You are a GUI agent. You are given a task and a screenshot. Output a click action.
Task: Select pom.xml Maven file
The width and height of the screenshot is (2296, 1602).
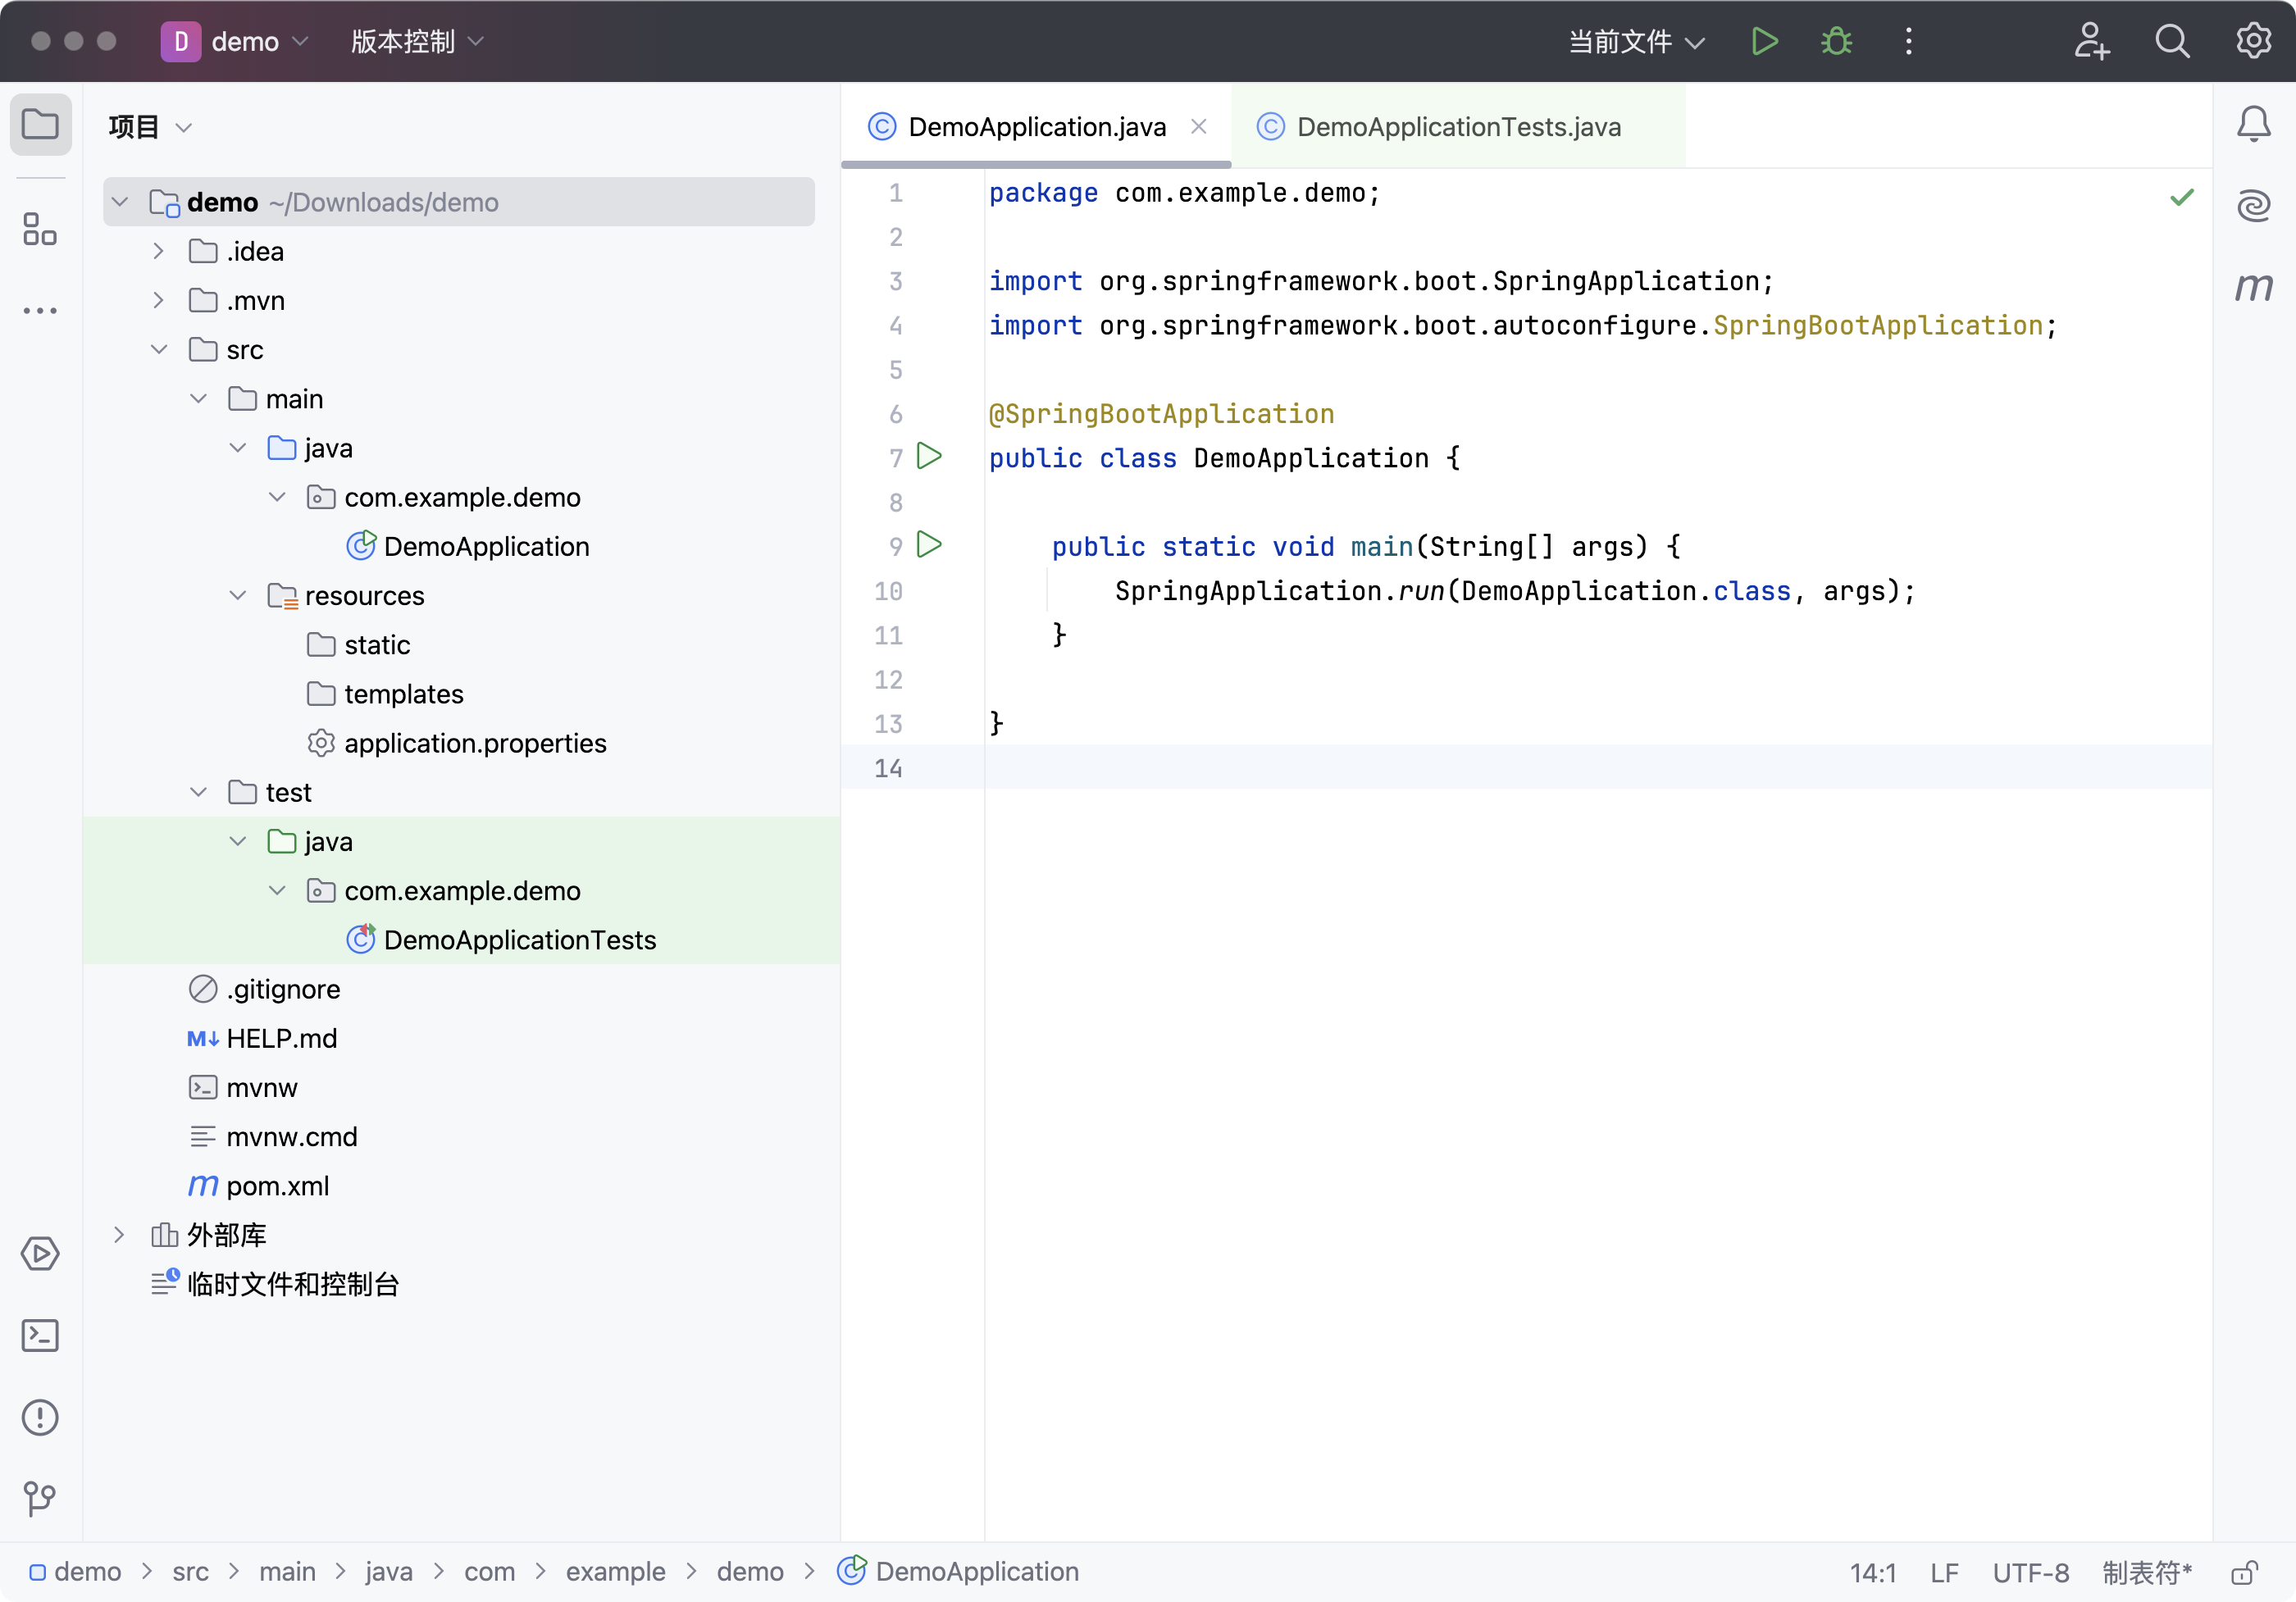[x=259, y=1186]
